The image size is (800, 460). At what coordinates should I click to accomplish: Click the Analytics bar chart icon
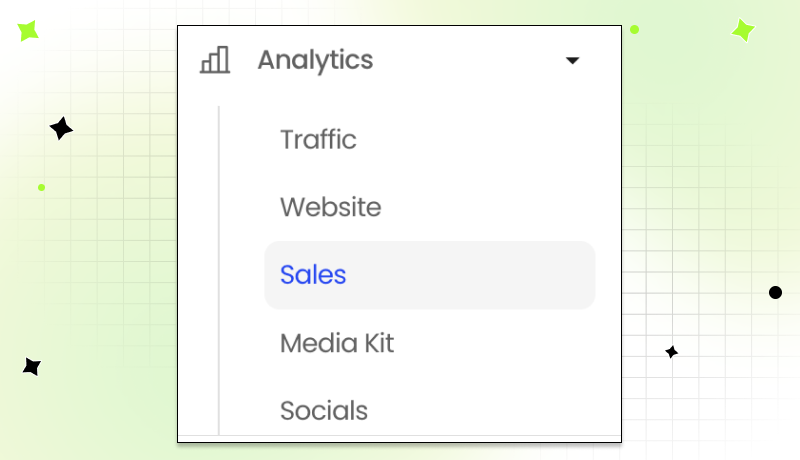(x=215, y=60)
